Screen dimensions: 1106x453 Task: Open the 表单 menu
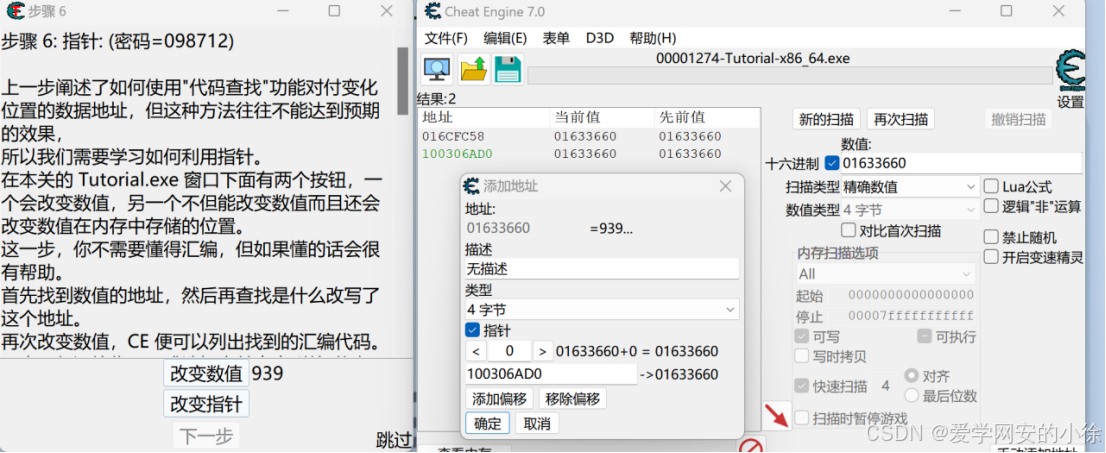(x=556, y=38)
